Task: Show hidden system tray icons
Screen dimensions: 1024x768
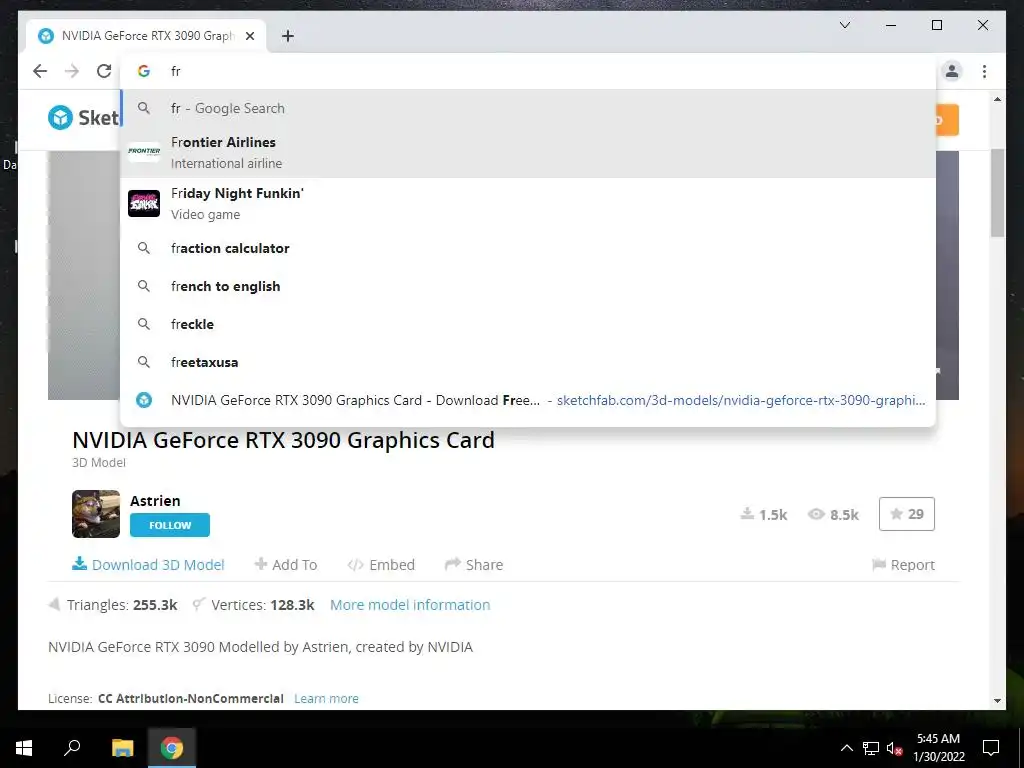Action: (846, 748)
